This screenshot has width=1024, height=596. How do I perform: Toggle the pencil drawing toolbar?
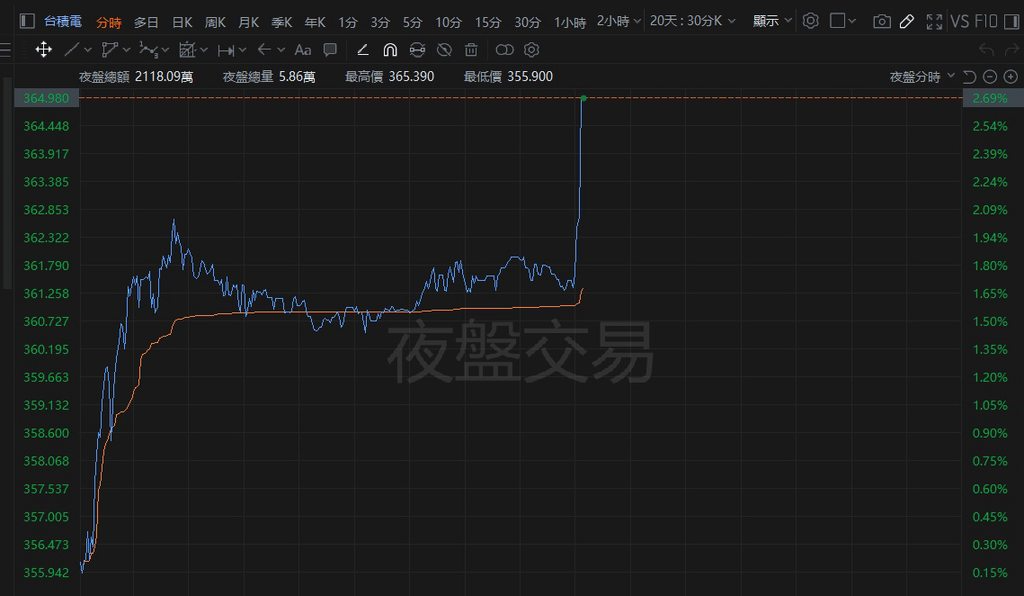click(907, 21)
